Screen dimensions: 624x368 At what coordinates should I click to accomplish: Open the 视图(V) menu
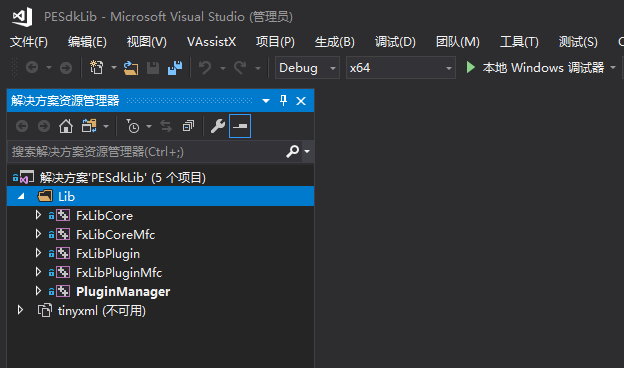[x=146, y=42]
